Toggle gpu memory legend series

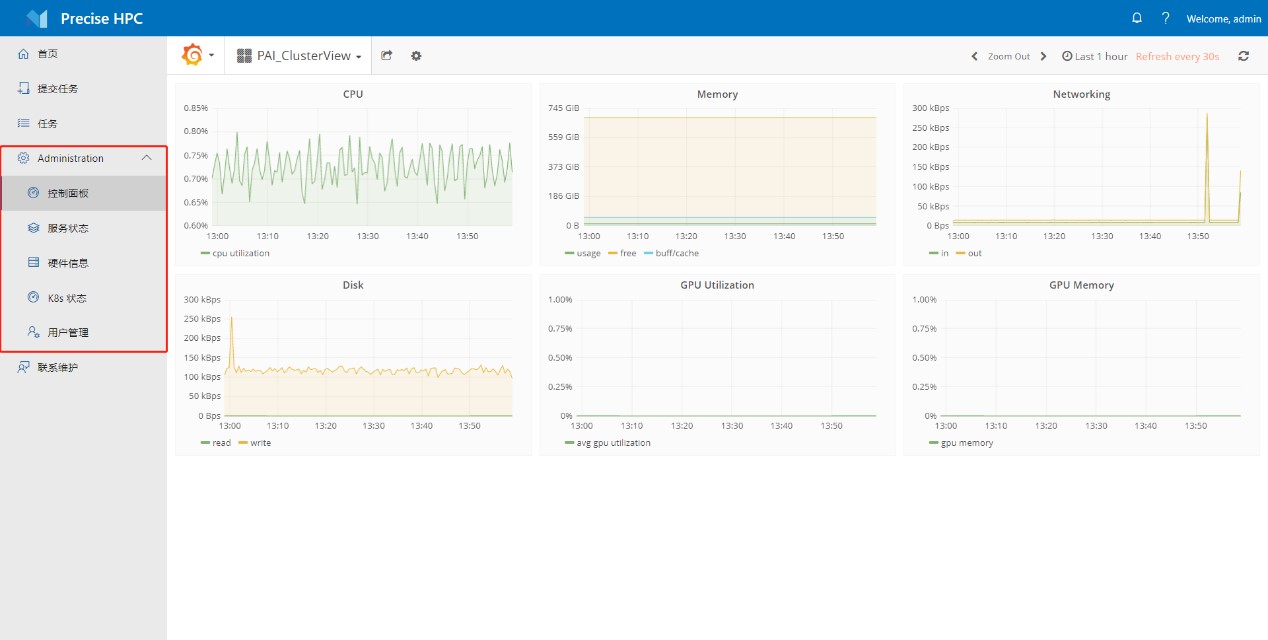(961, 443)
